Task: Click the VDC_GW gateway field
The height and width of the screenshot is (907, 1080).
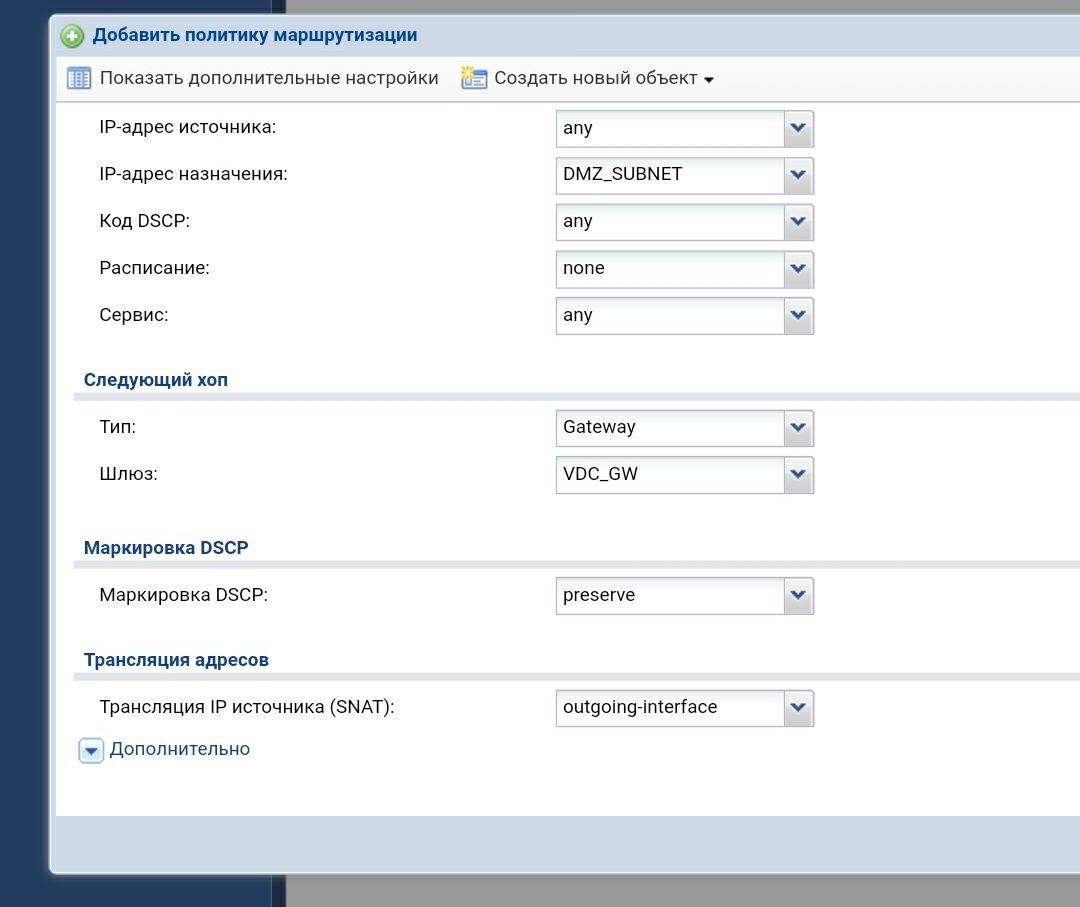Action: 670,475
